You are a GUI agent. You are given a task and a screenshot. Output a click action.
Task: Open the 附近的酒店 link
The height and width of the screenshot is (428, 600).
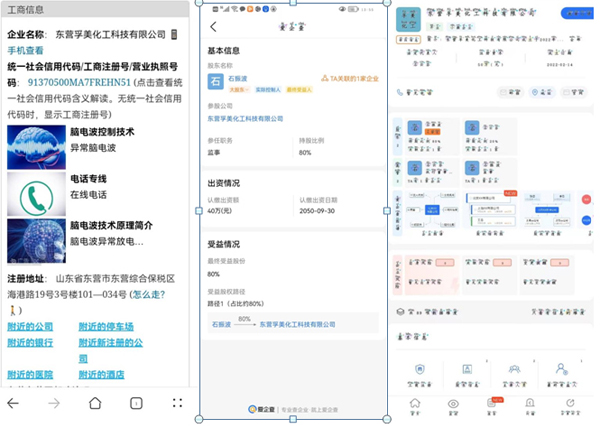[101, 374]
